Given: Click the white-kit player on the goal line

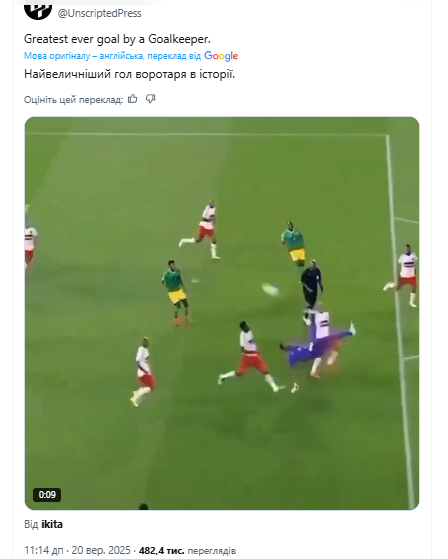Looking at the screenshot, I should coord(403,275).
